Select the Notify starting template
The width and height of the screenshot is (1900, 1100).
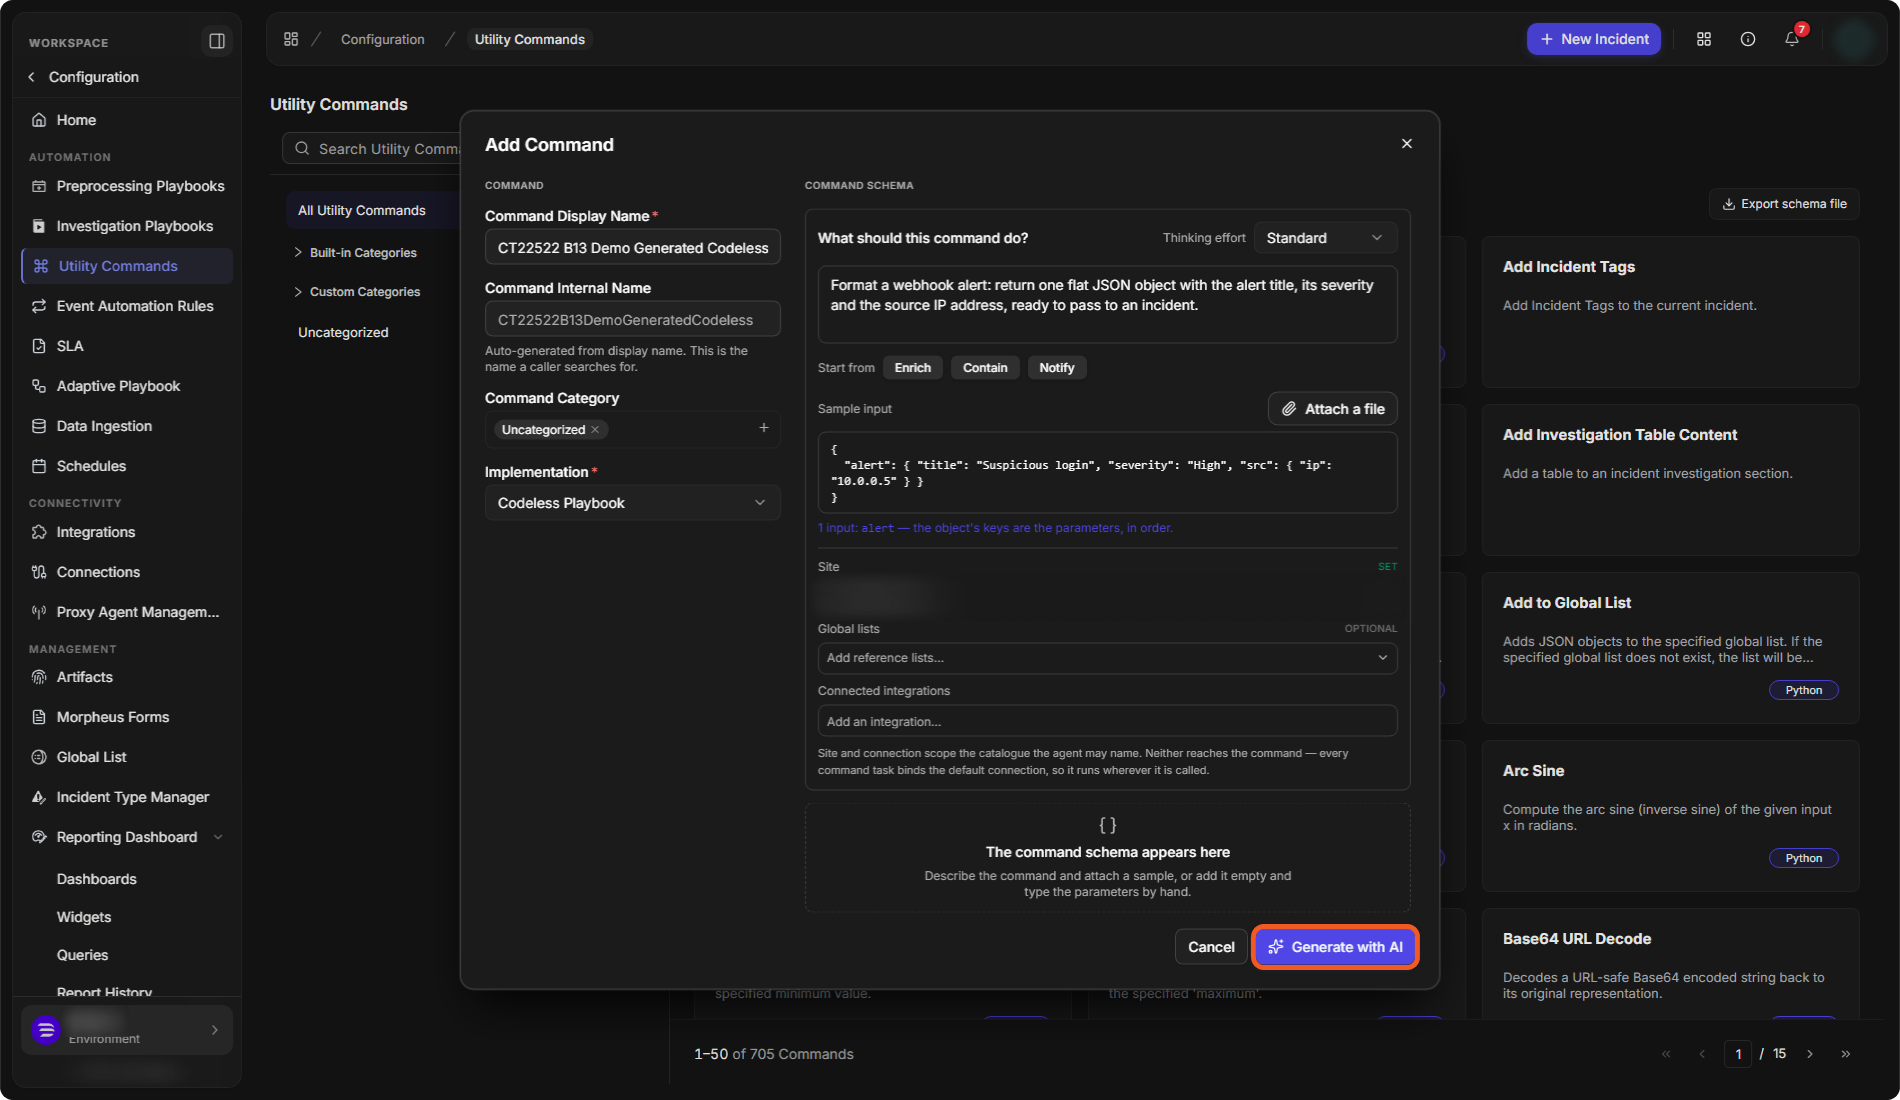(x=1057, y=368)
